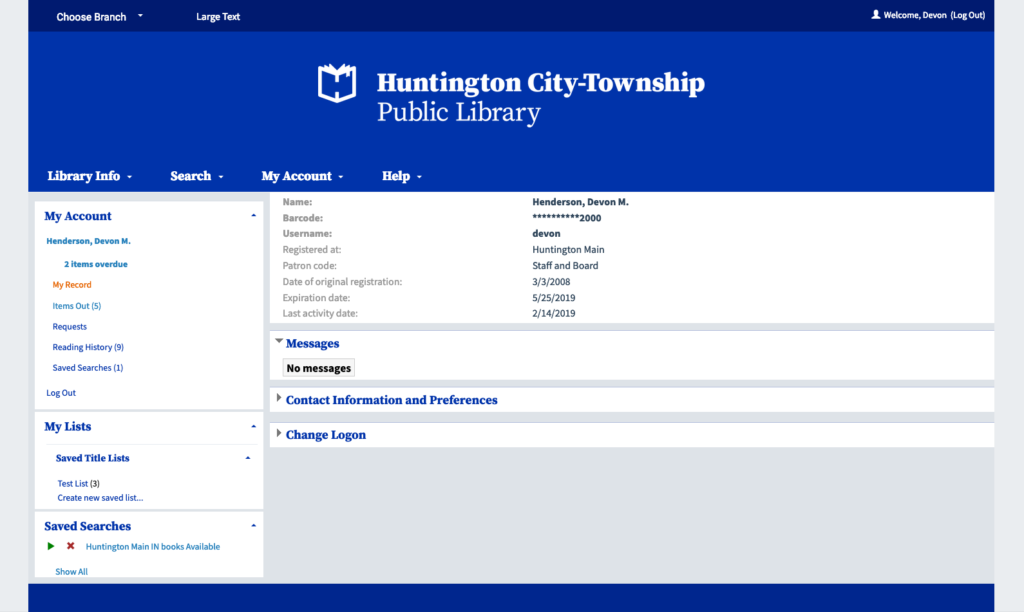Open the Help menu
The image size is (1024, 612).
pos(402,176)
